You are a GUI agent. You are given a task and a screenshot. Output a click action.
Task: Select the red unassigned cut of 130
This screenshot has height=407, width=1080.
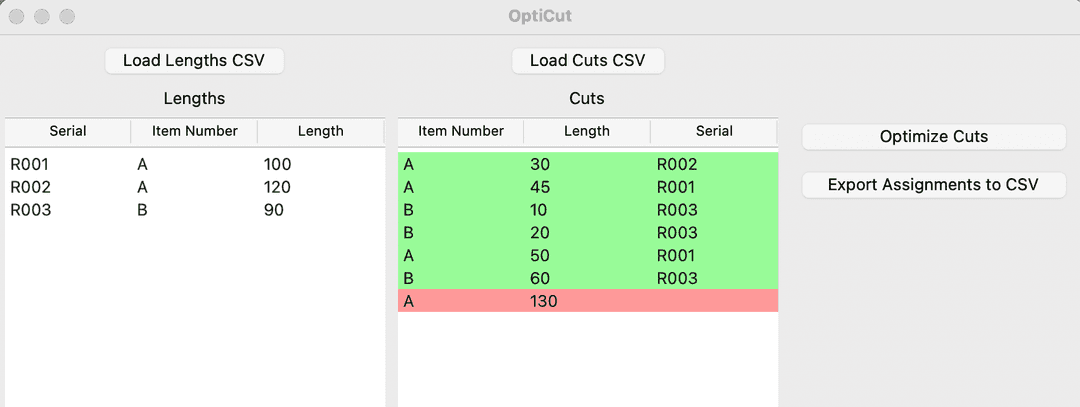587,301
